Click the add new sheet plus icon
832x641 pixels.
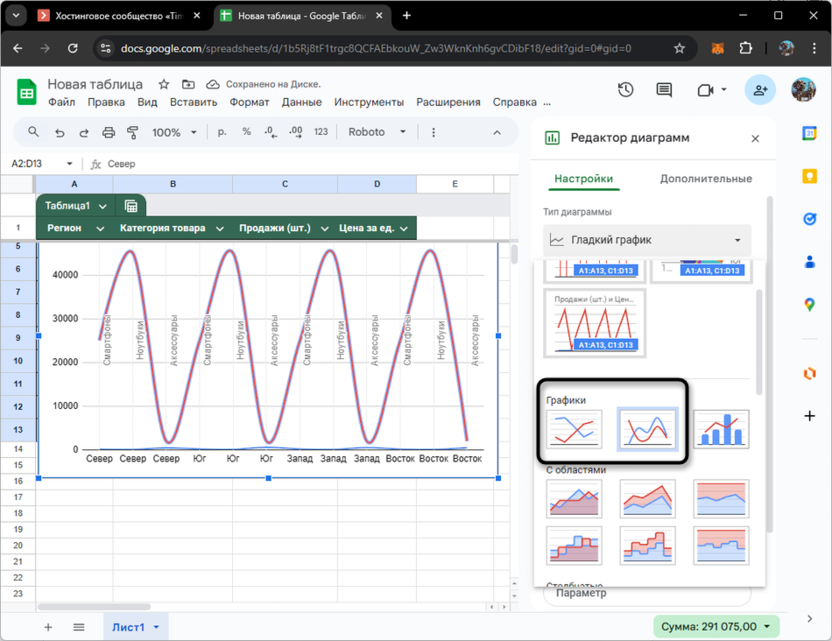48,627
